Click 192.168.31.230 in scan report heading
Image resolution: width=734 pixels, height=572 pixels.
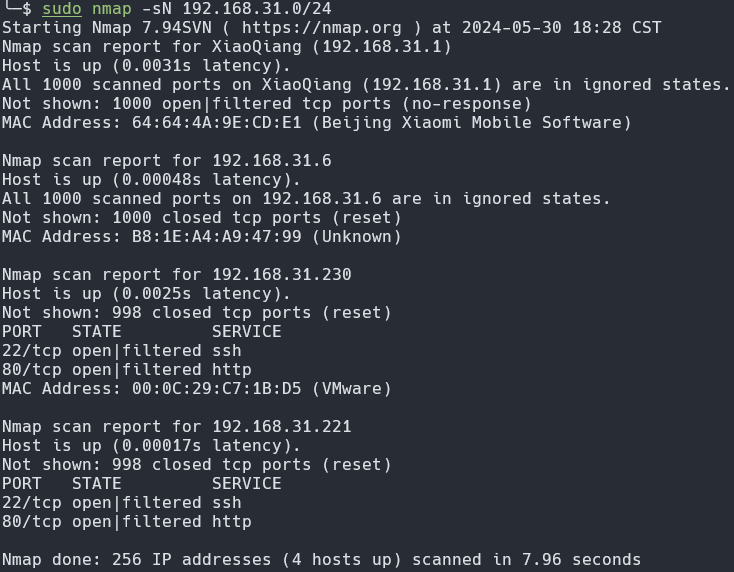click(x=282, y=275)
